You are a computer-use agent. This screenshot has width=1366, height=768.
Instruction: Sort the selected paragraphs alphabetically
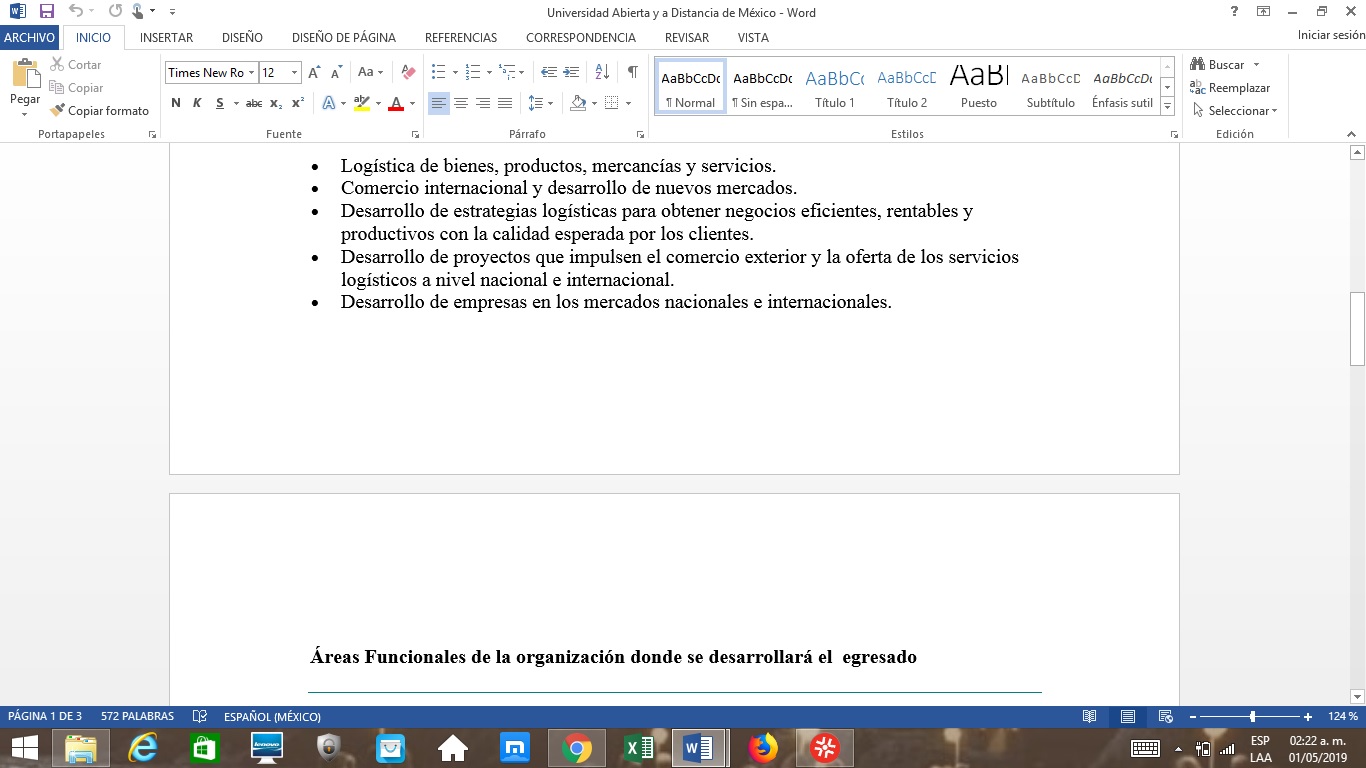tap(602, 73)
